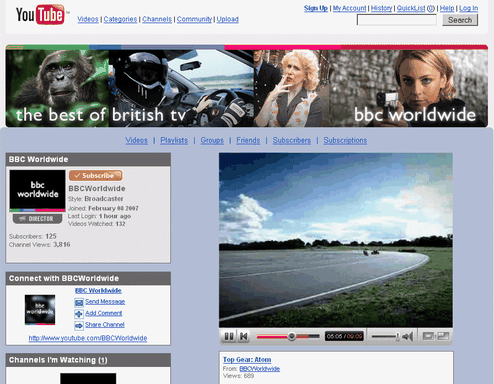Click the Subscribers: 125 text
Image resolution: width=494 pixels, height=384 pixels.
[x=33, y=236]
